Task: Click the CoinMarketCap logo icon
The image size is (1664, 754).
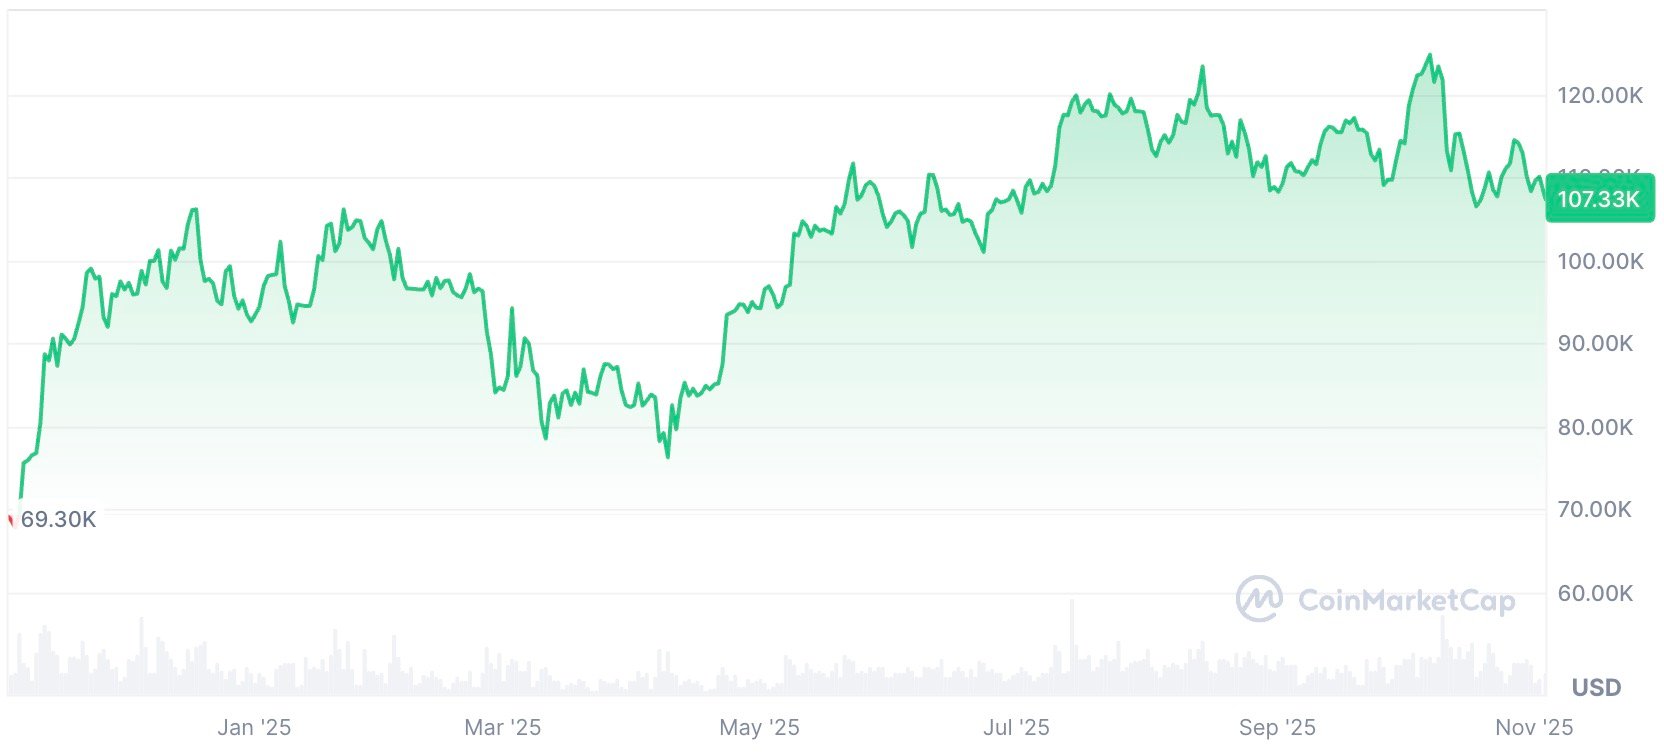Action: (1259, 599)
